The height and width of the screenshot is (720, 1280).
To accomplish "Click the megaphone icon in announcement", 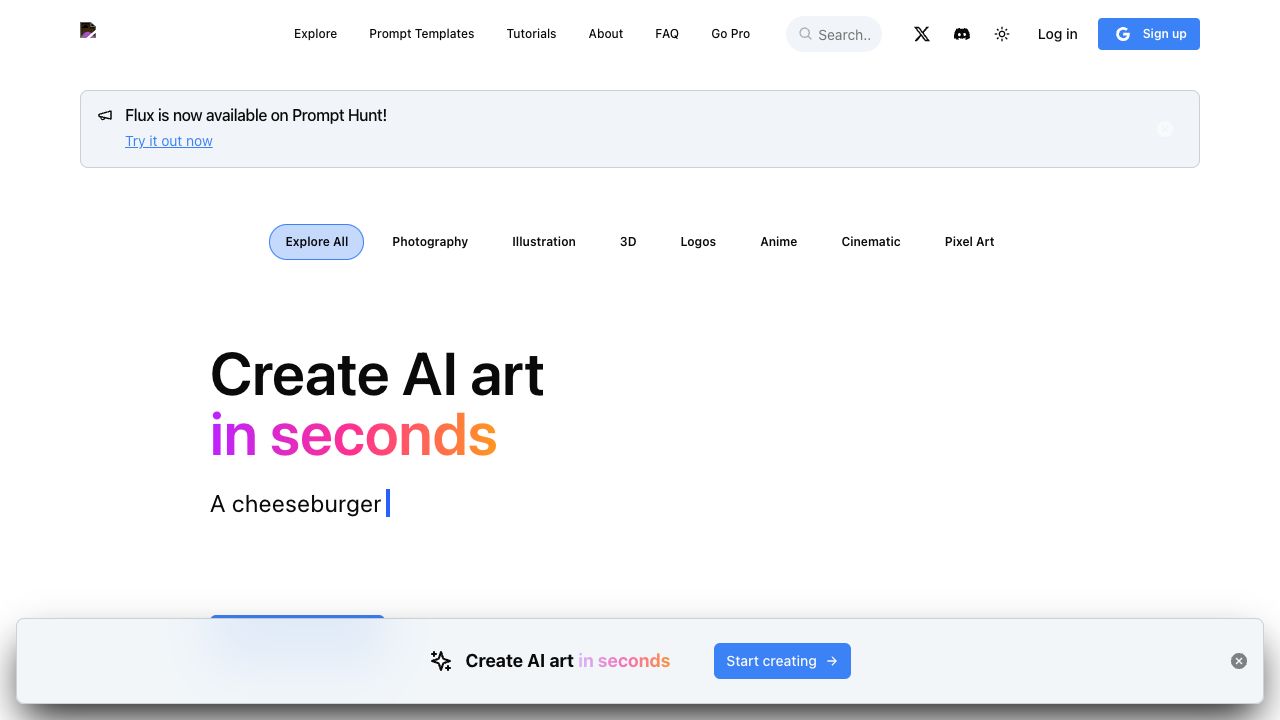I will click(x=105, y=116).
